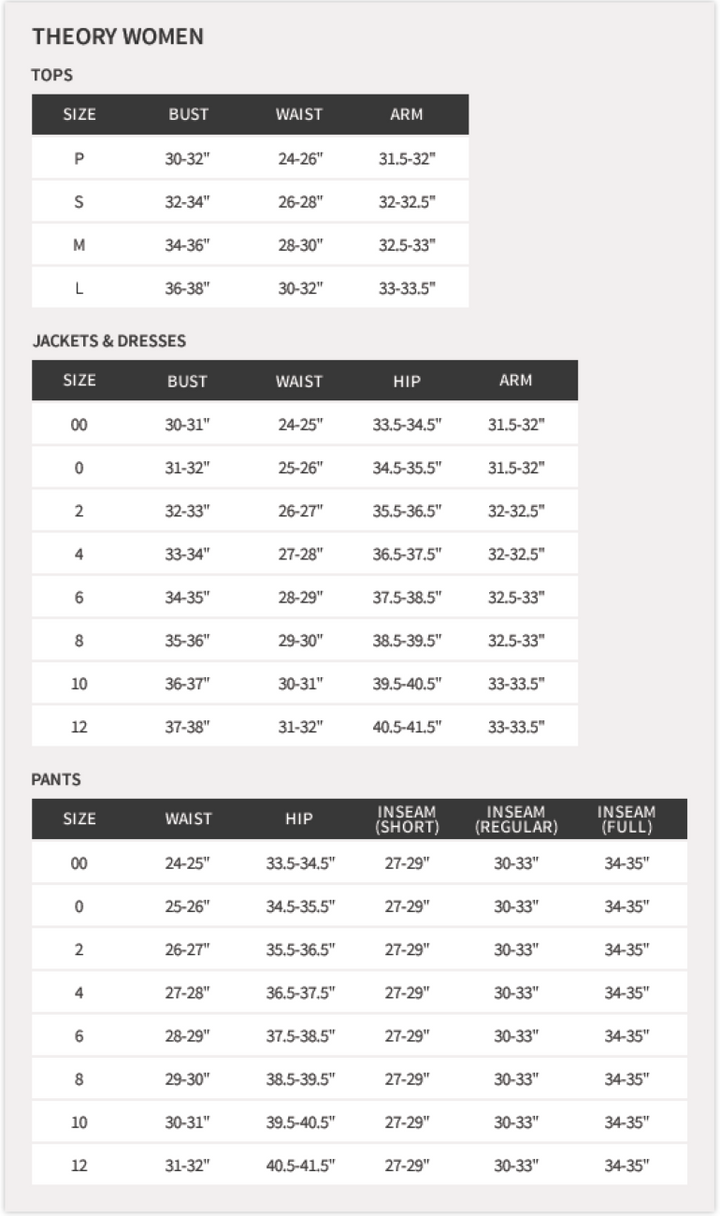Image resolution: width=720 pixels, height=1216 pixels.
Task: Select the HIP header in Jackets & Dresses
Action: (407, 381)
